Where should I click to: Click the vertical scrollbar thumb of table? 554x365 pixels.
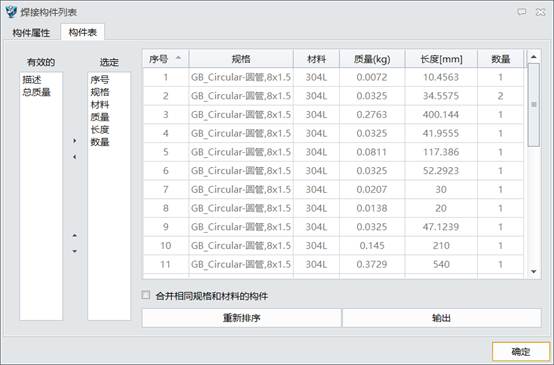tap(534, 105)
